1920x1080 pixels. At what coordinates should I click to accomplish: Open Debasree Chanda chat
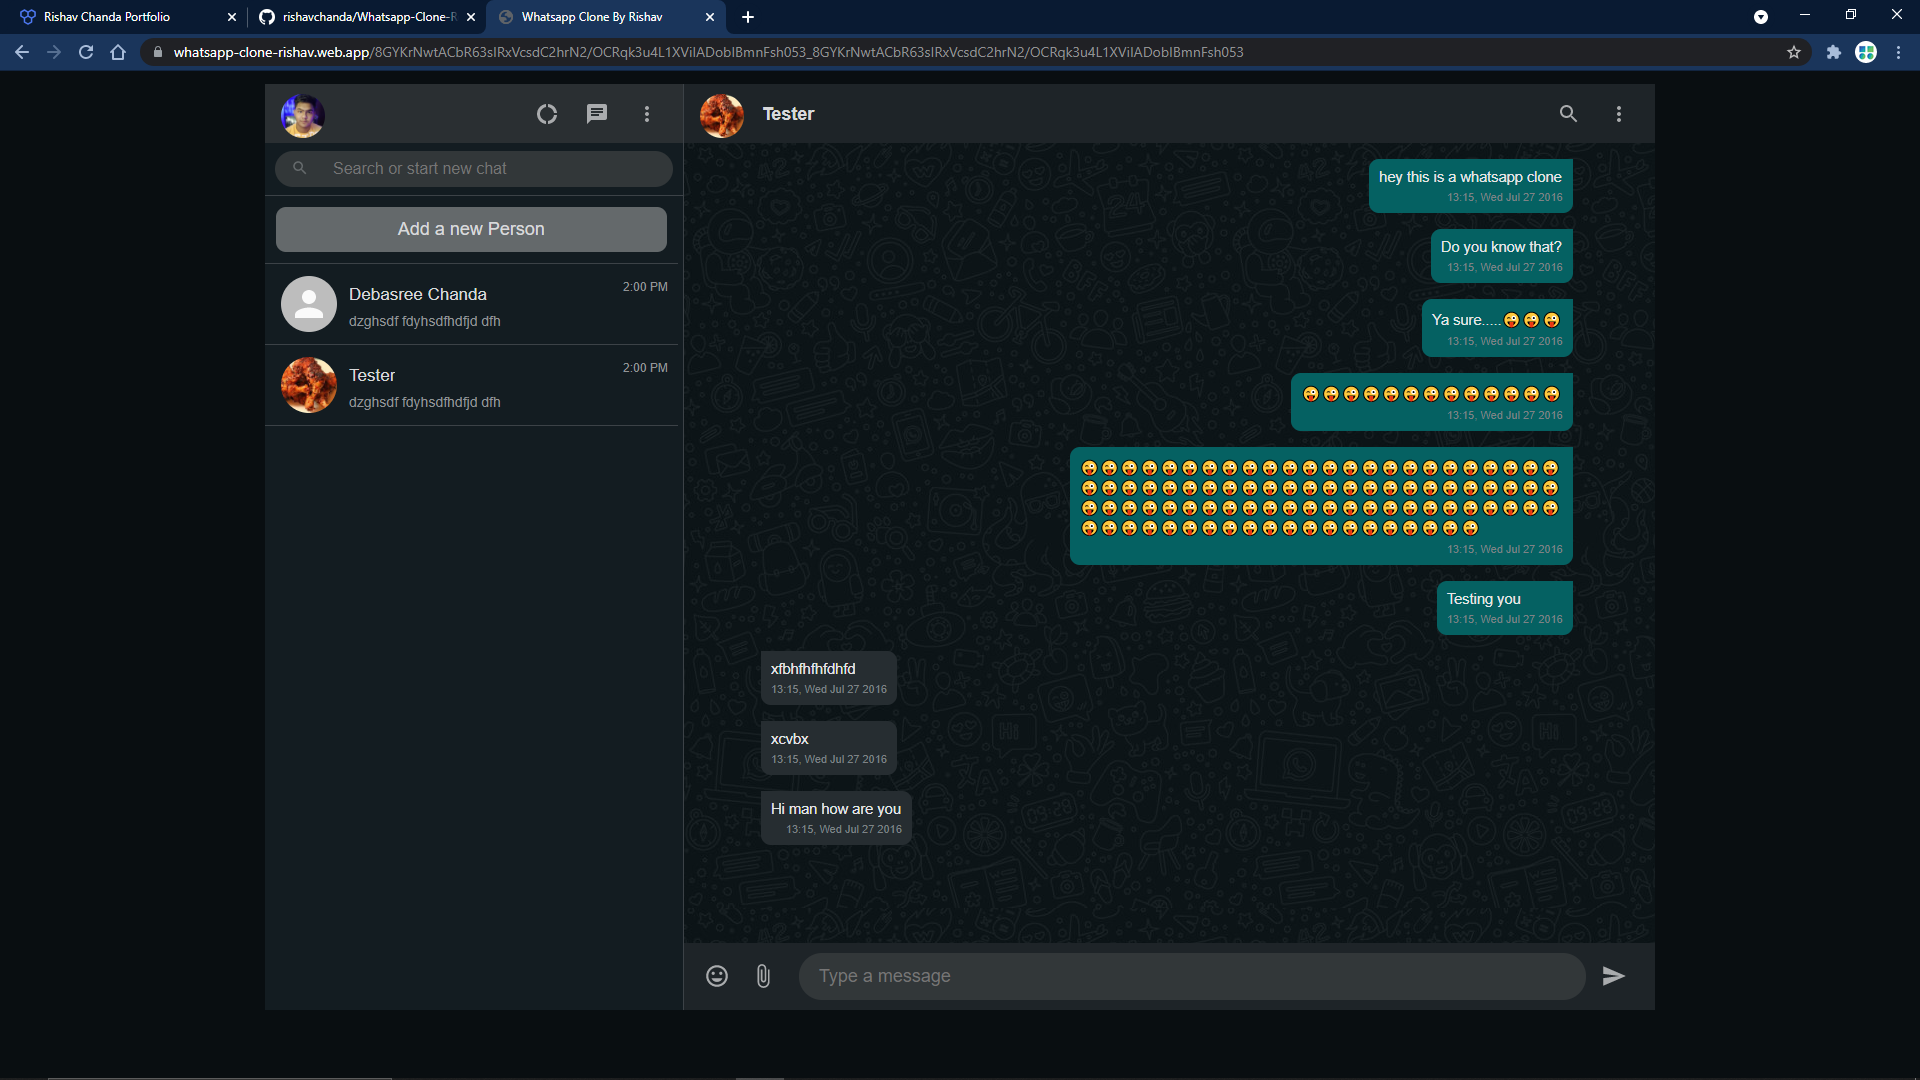[472, 305]
